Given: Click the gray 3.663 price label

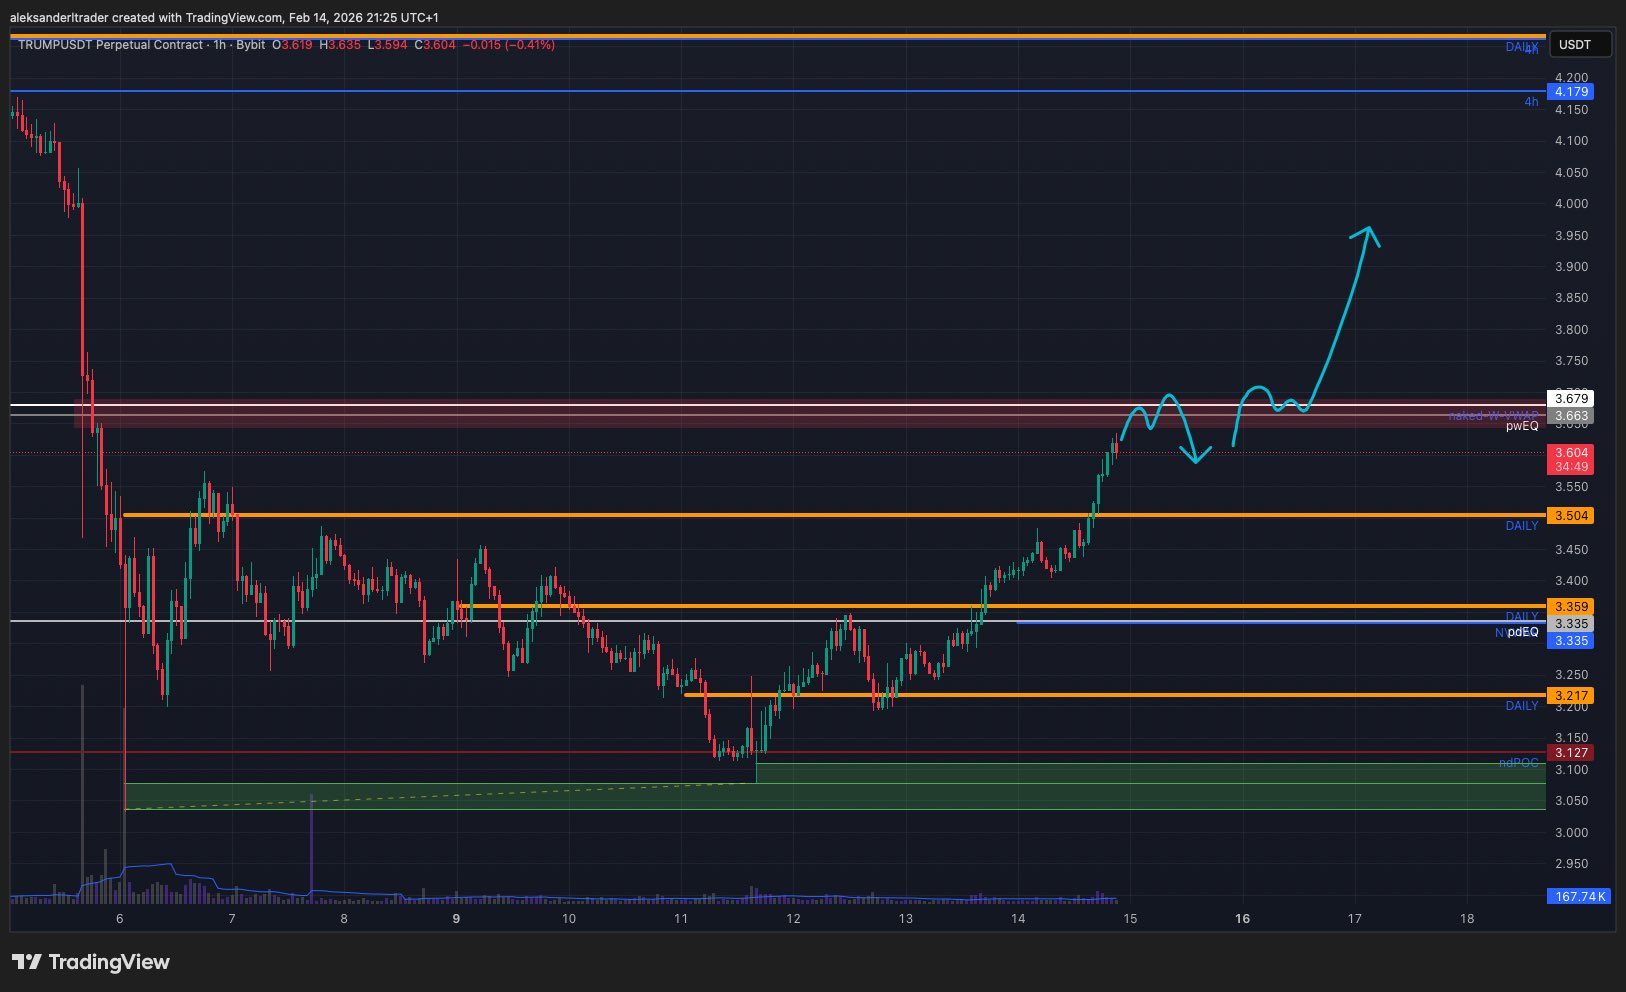Looking at the screenshot, I should 1570,416.
